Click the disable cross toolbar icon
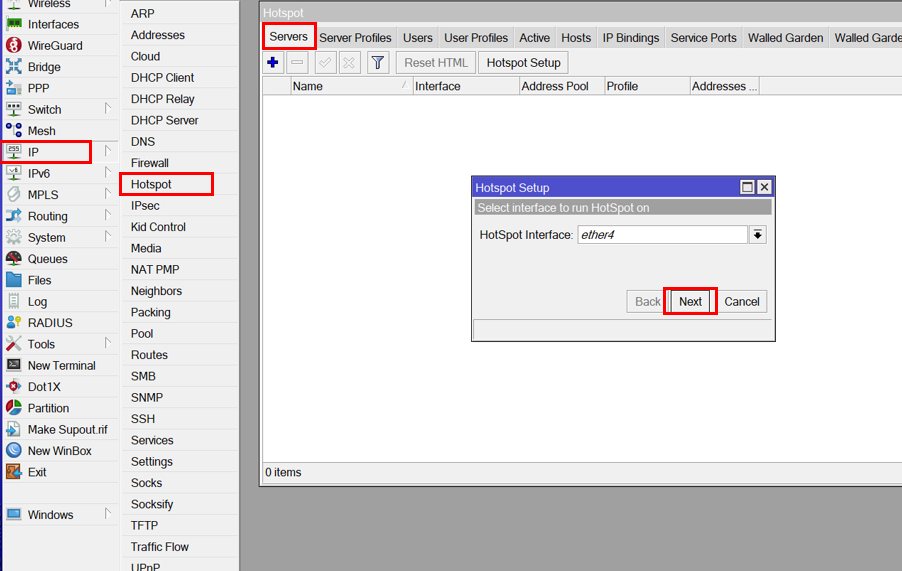 coord(349,63)
